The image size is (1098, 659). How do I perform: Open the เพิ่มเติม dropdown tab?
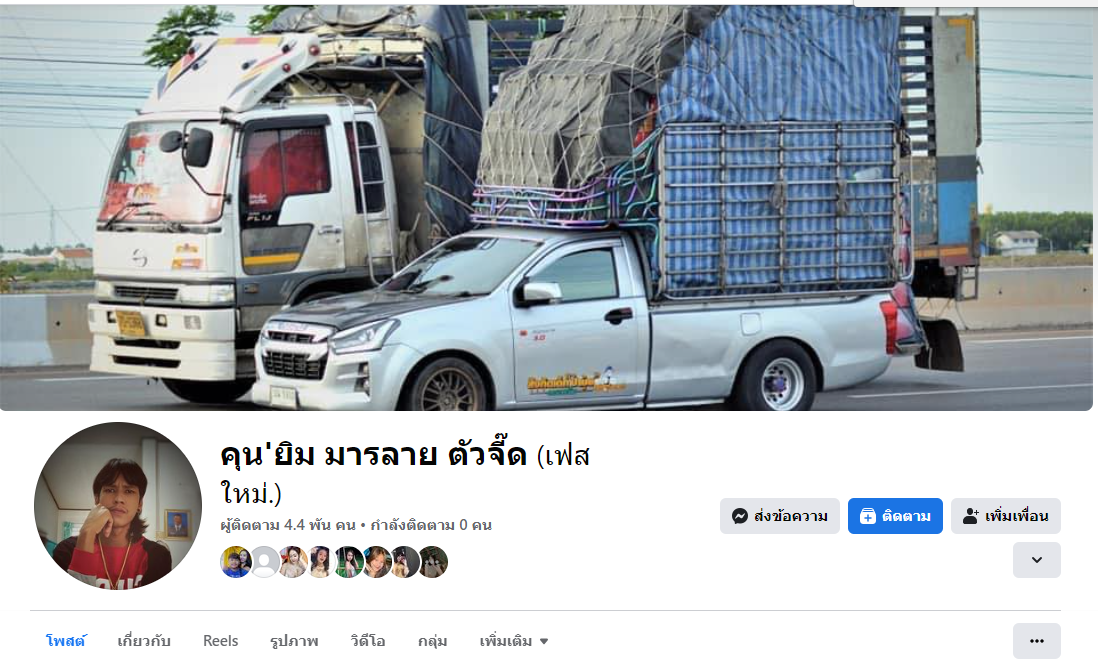click(513, 641)
